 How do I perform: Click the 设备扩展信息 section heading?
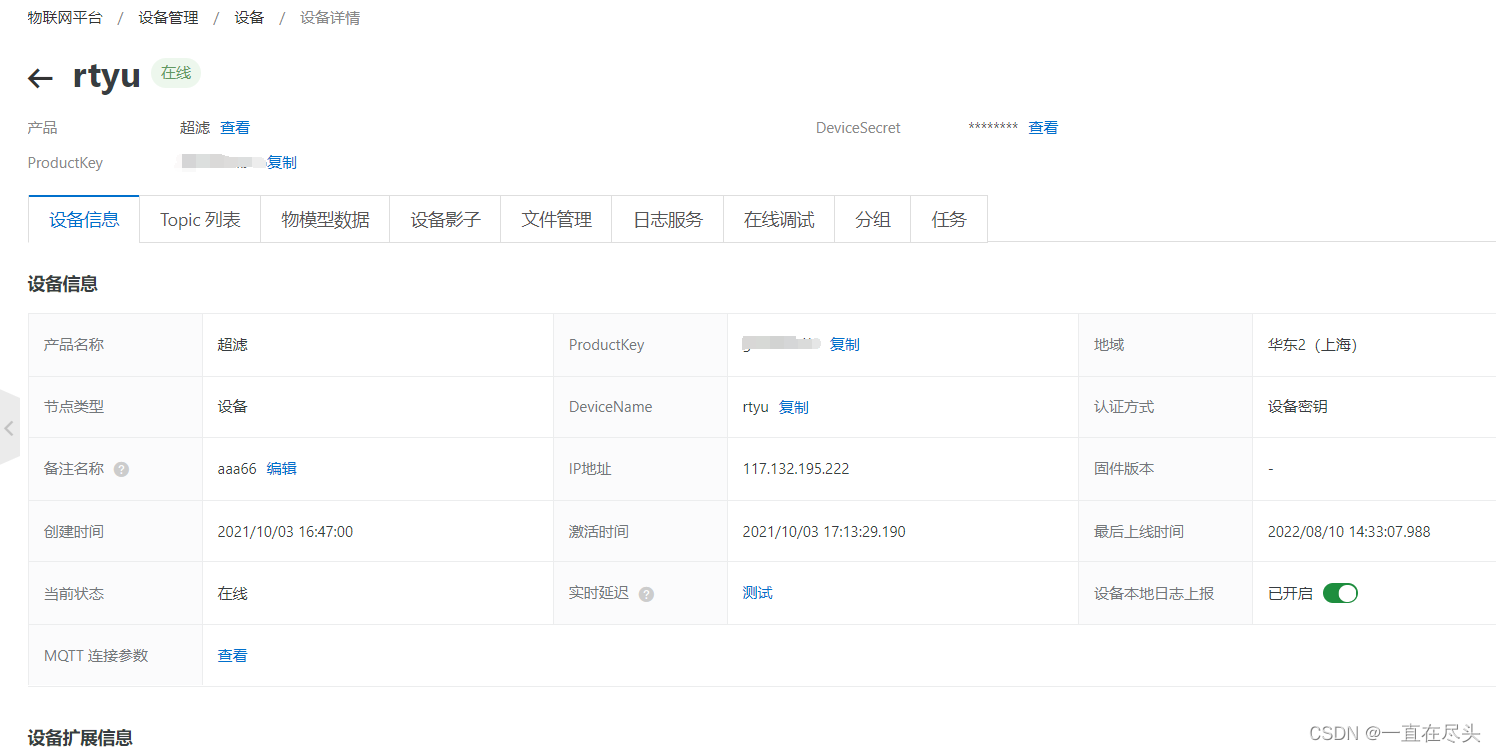(x=80, y=738)
